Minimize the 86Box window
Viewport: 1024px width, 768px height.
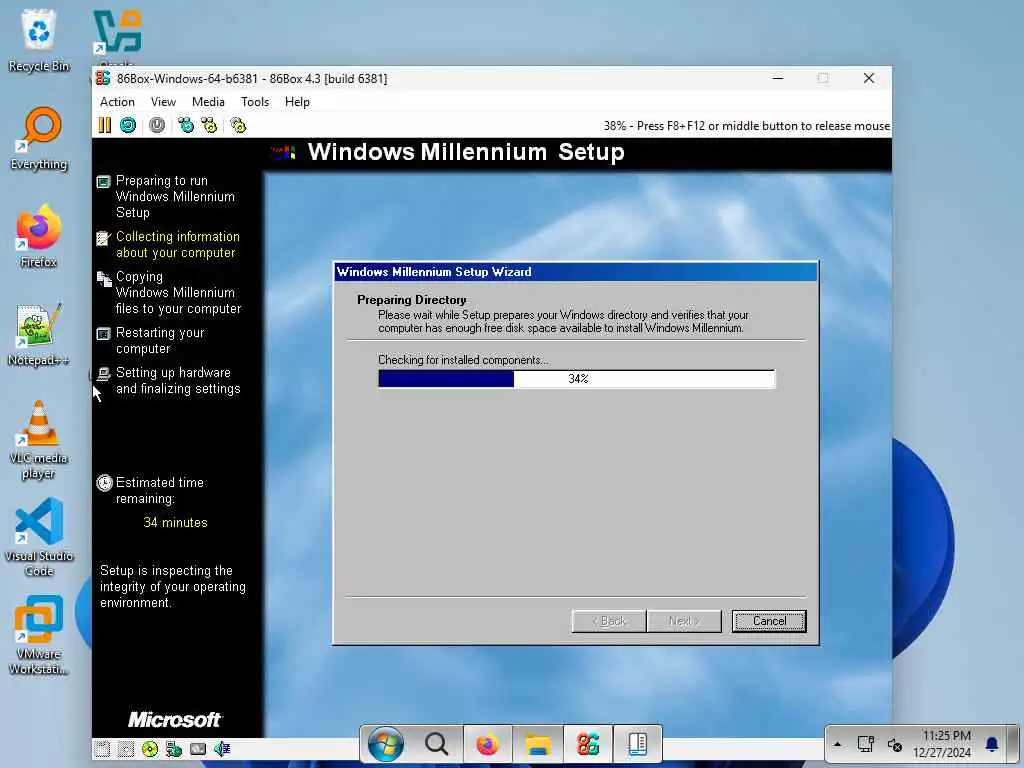[778, 78]
